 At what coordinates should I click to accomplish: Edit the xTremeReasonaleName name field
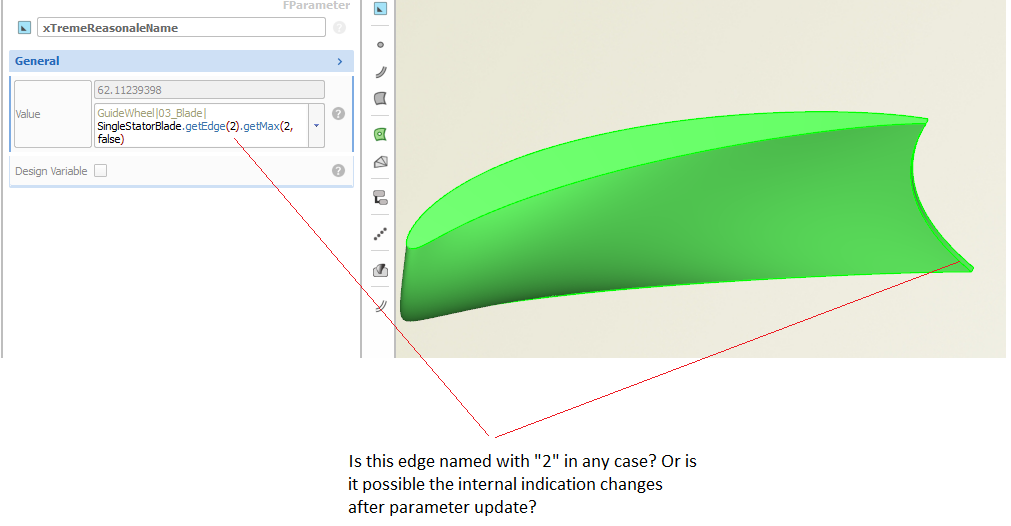[x=181, y=28]
